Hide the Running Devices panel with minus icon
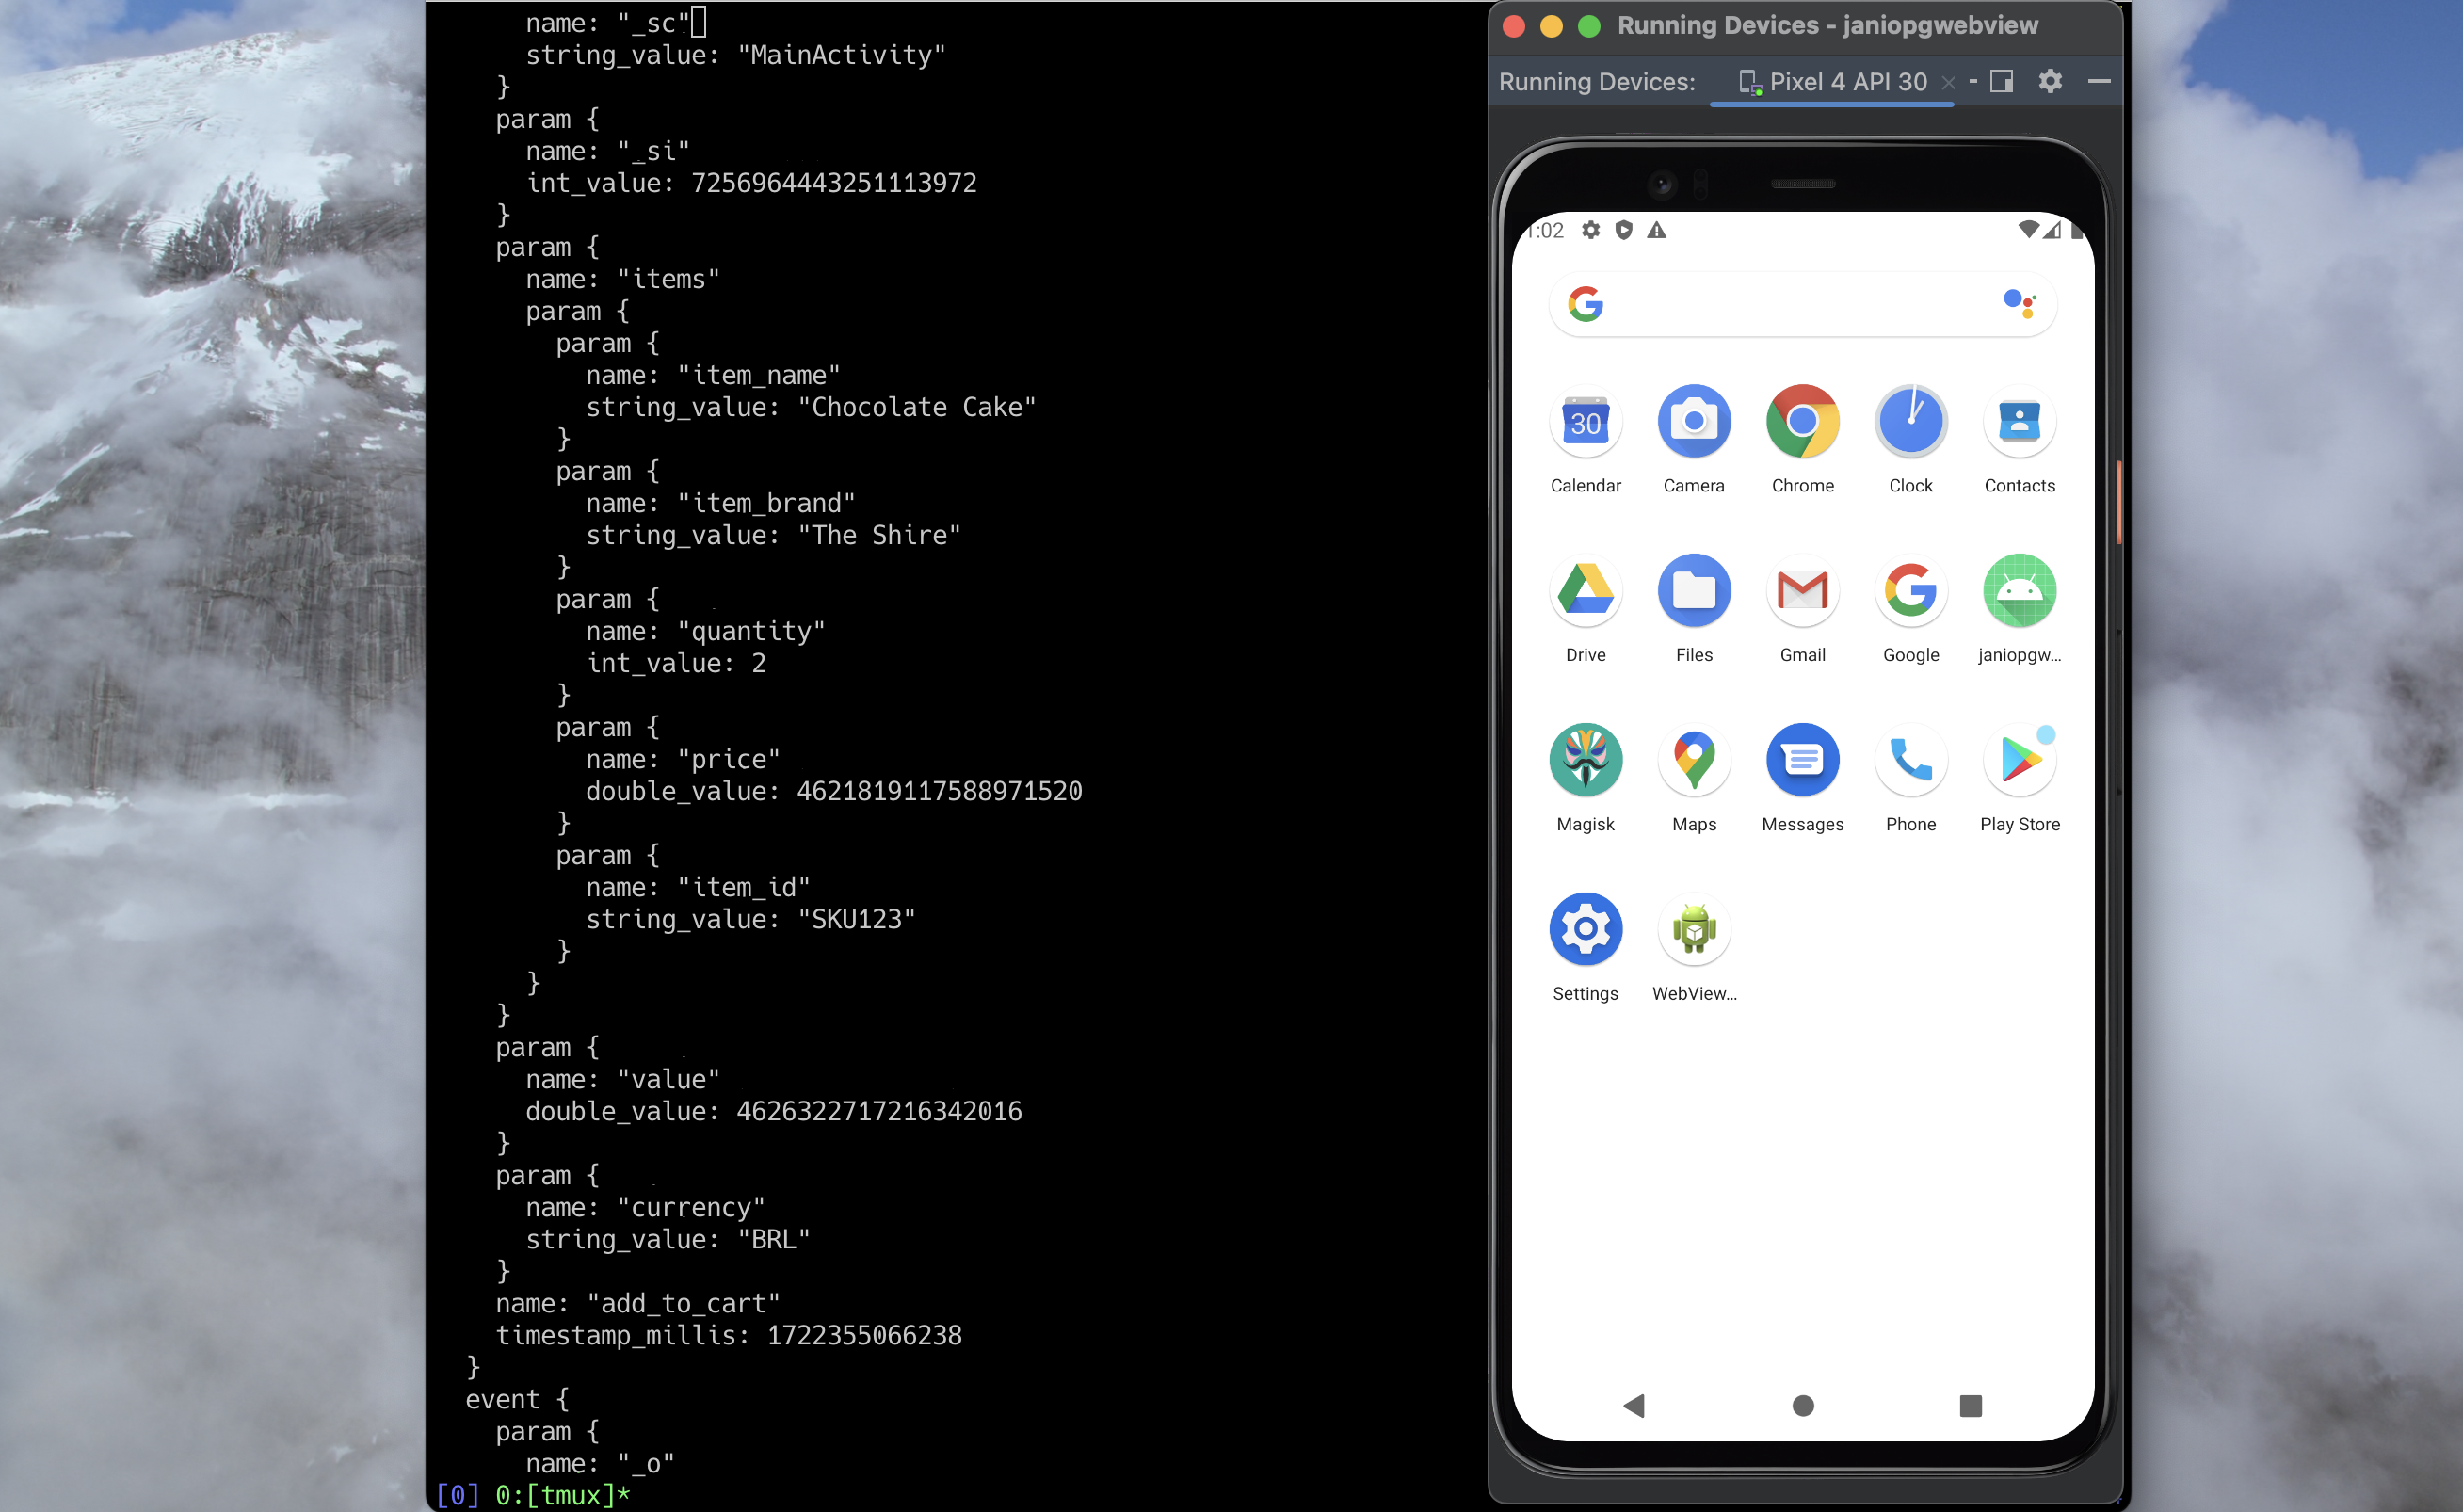The image size is (2463, 1512). point(2099,81)
